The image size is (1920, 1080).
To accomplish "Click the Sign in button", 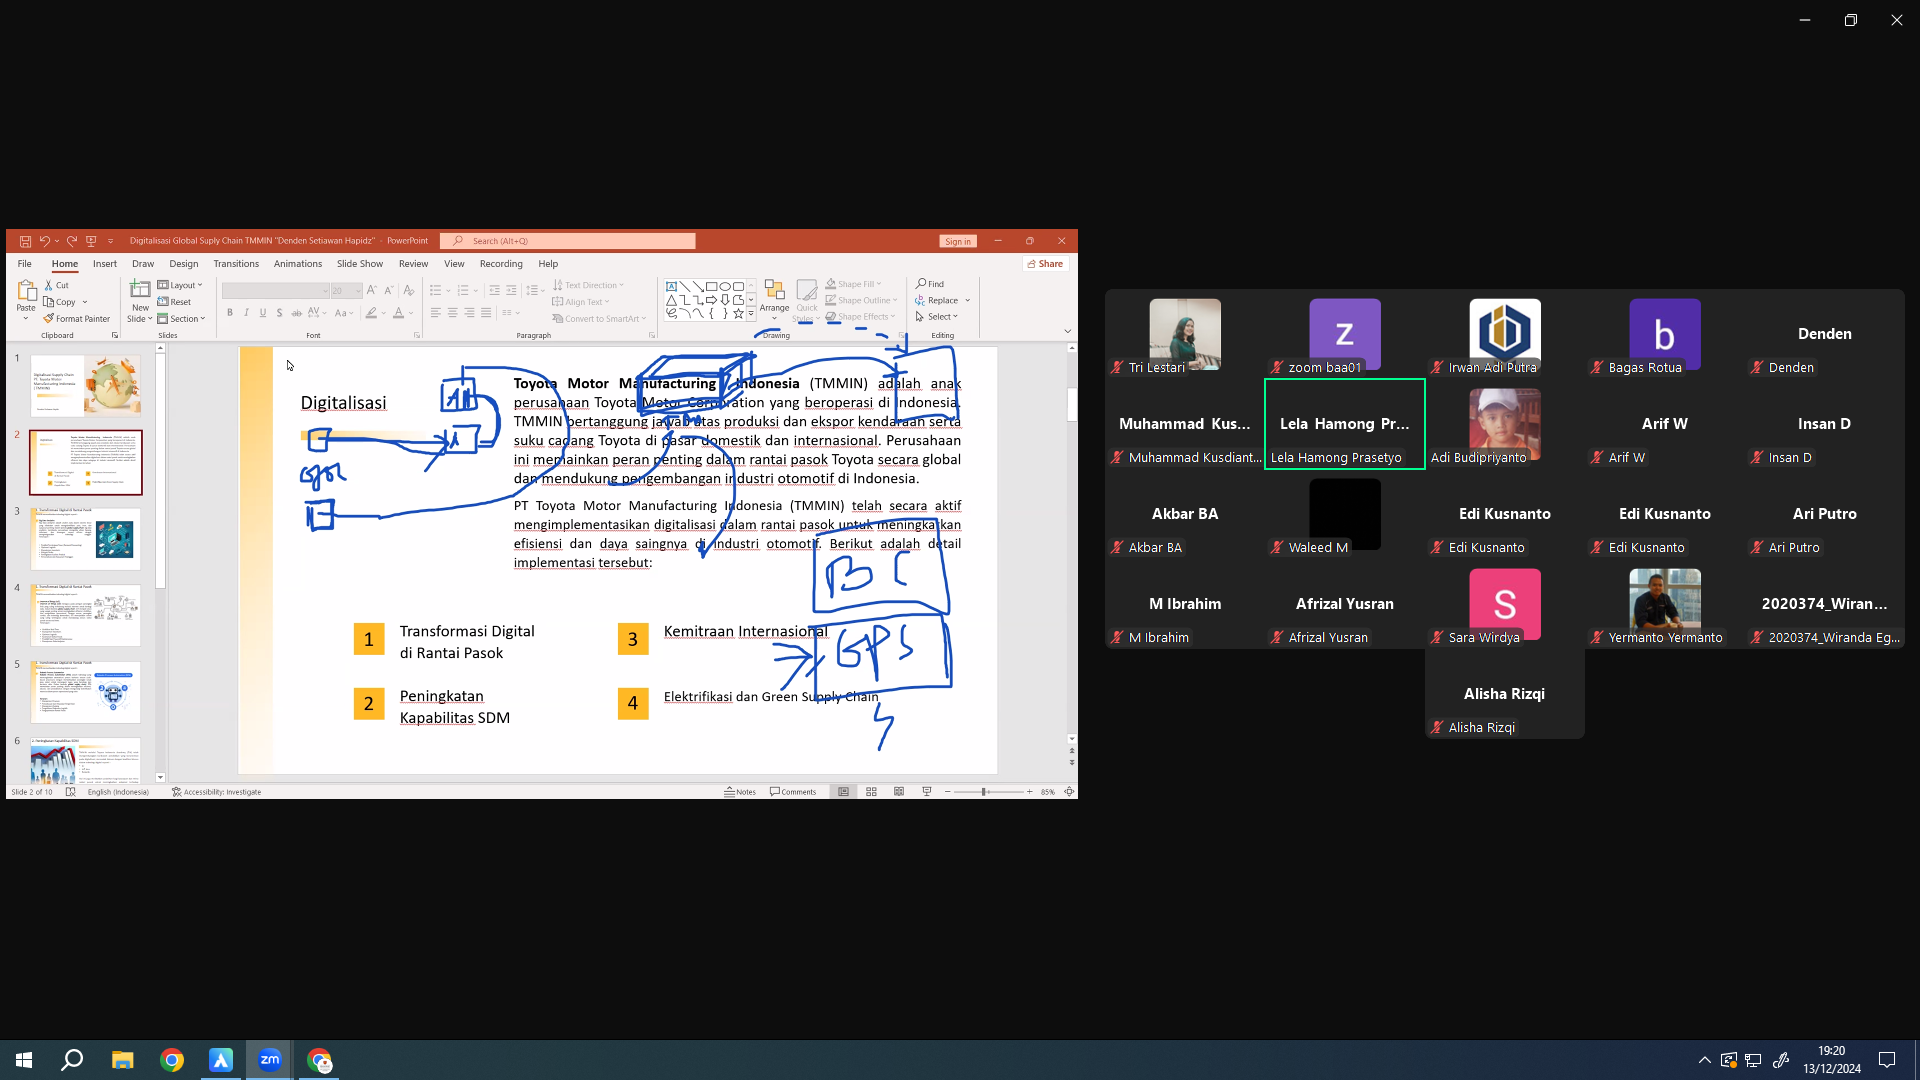I will 957,241.
